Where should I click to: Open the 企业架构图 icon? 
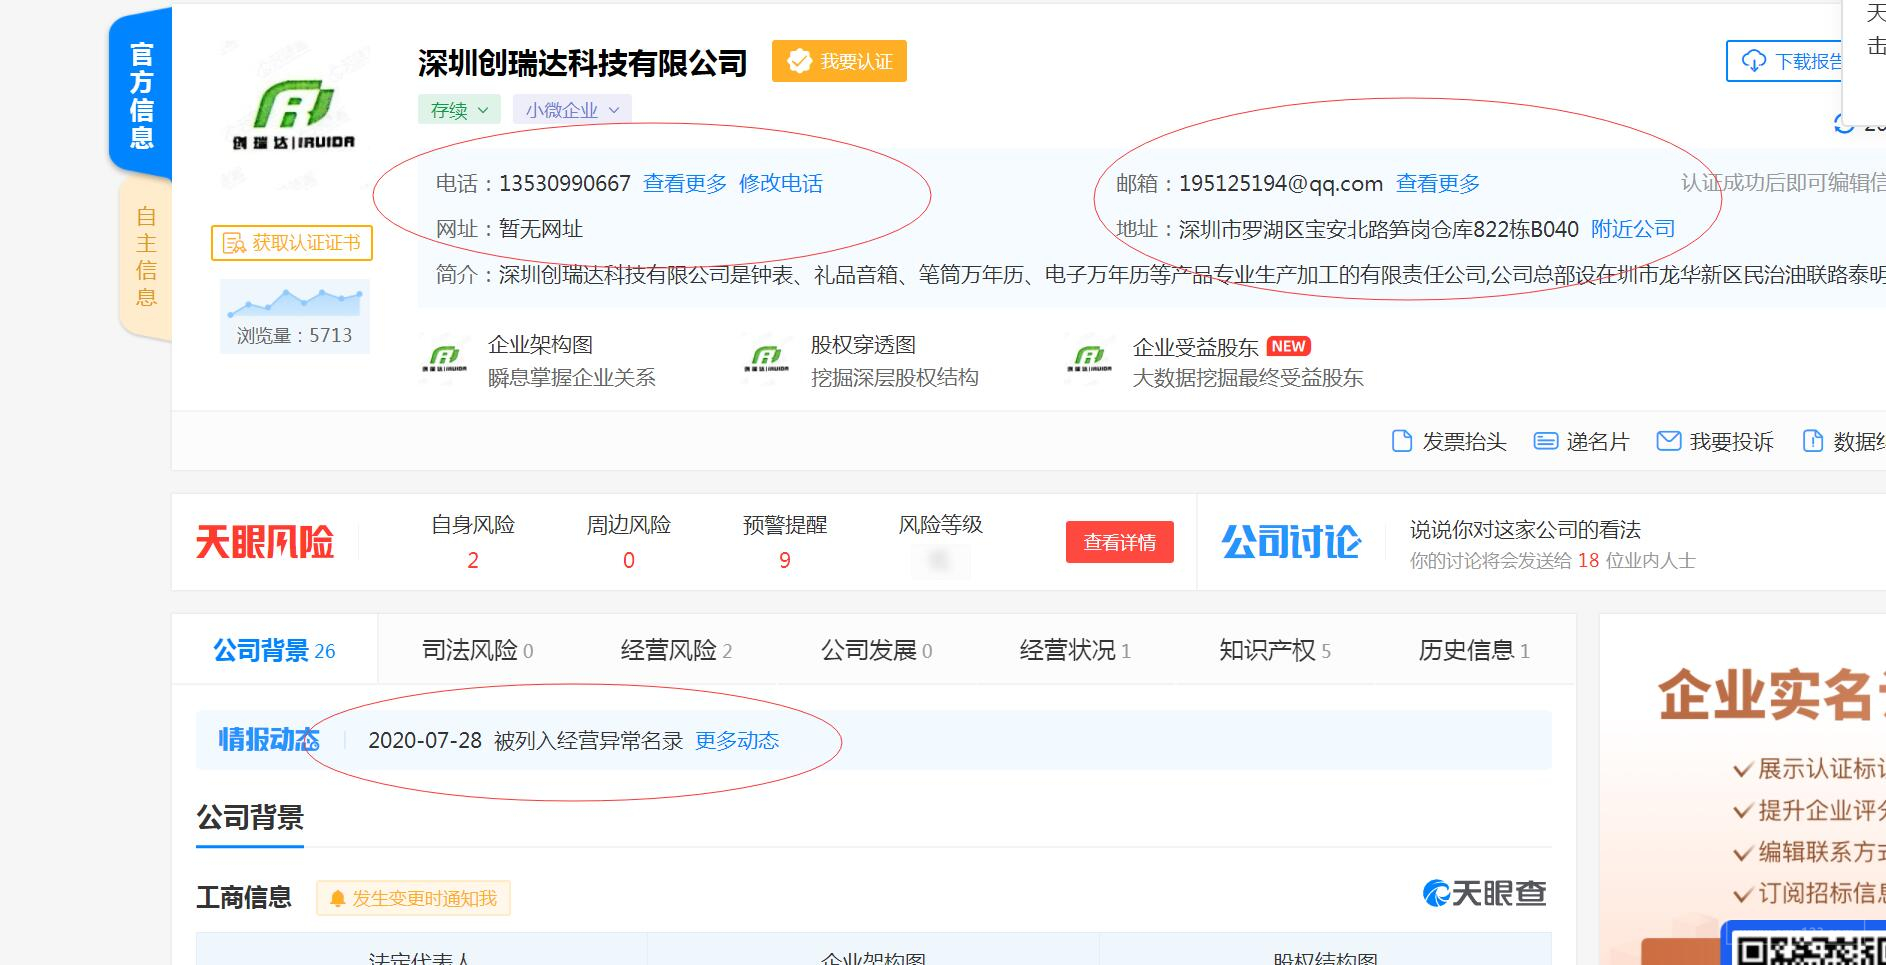[x=444, y=359]
